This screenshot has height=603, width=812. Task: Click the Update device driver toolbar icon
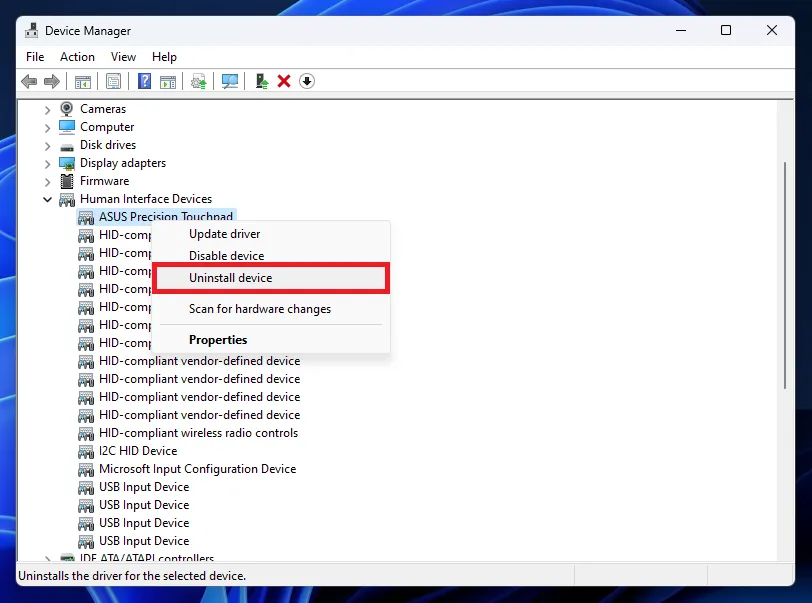click(262, 81)
